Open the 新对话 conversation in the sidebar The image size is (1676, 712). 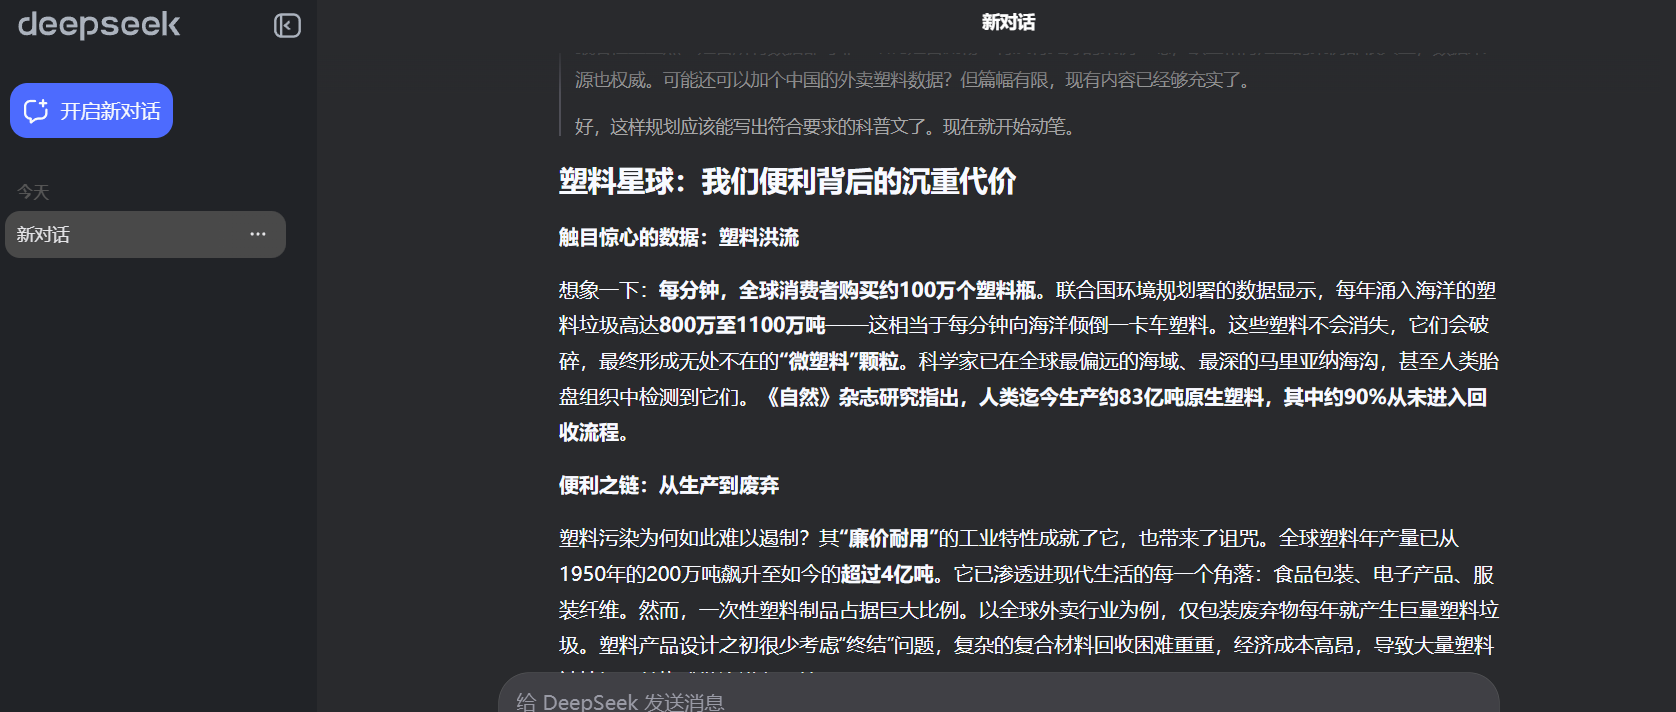[x=145, y=235]
